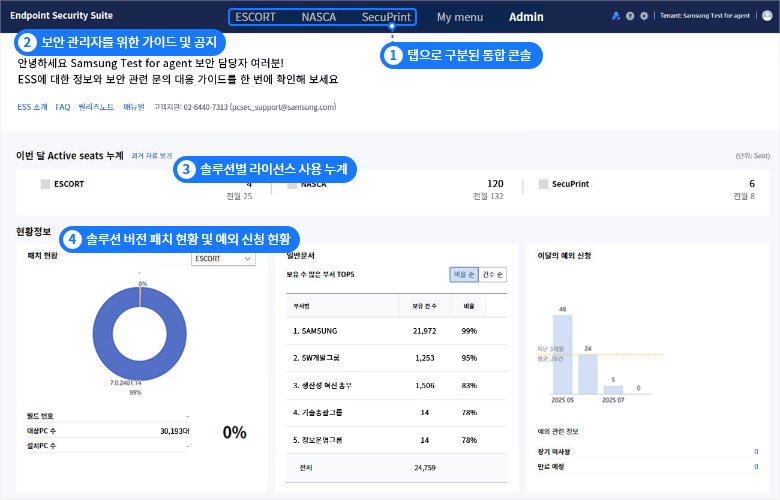Click the 비율 column header
This screenshot has height=500, width=780.
coord(469,306)
